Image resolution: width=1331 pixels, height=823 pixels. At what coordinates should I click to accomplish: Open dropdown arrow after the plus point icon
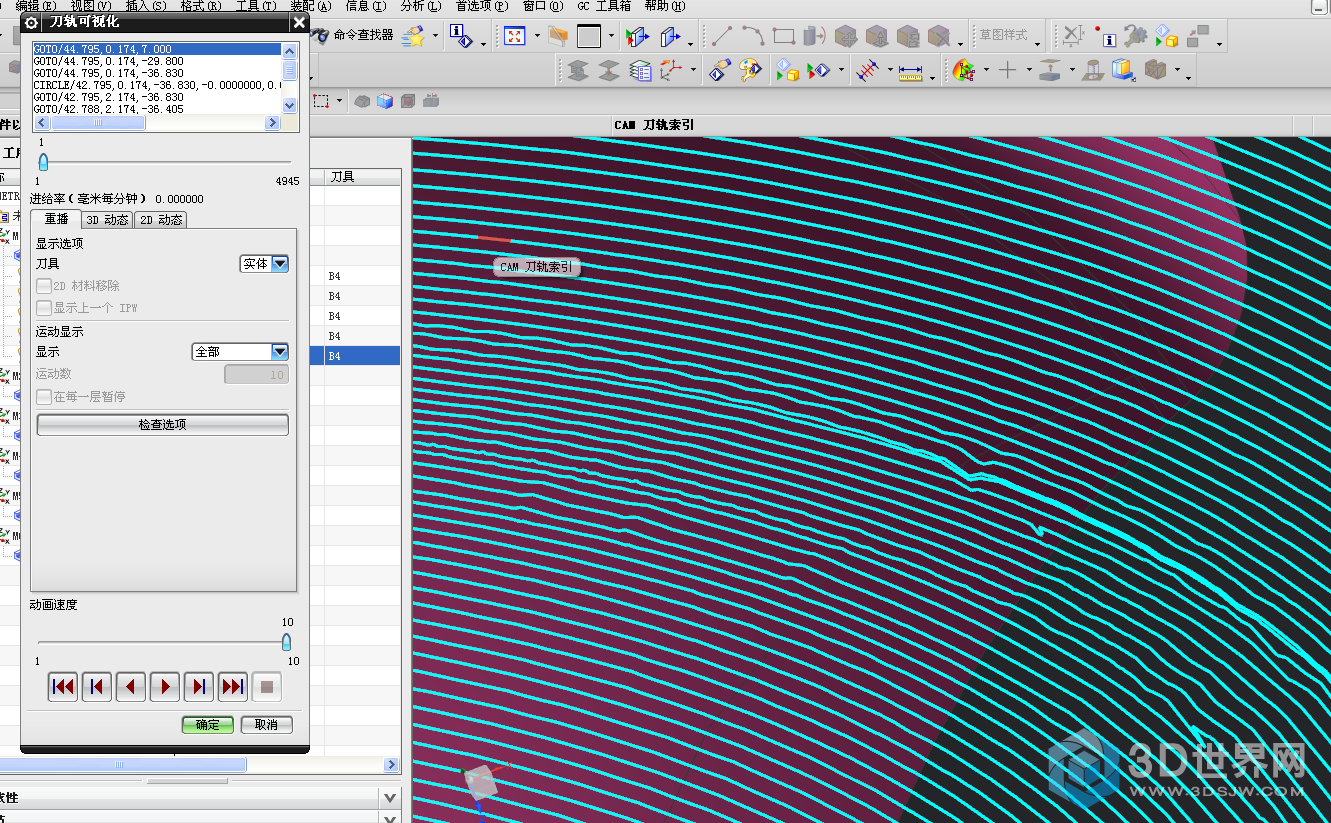pyautogui.click(x=1027, y=71)
